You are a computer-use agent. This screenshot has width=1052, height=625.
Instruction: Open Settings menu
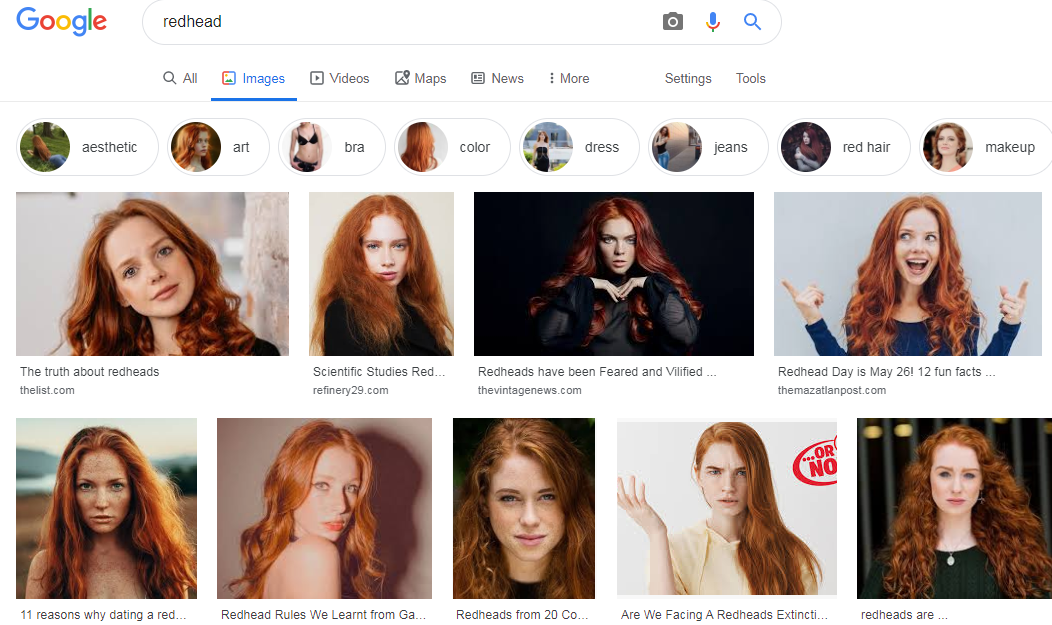tap(688, 78)
